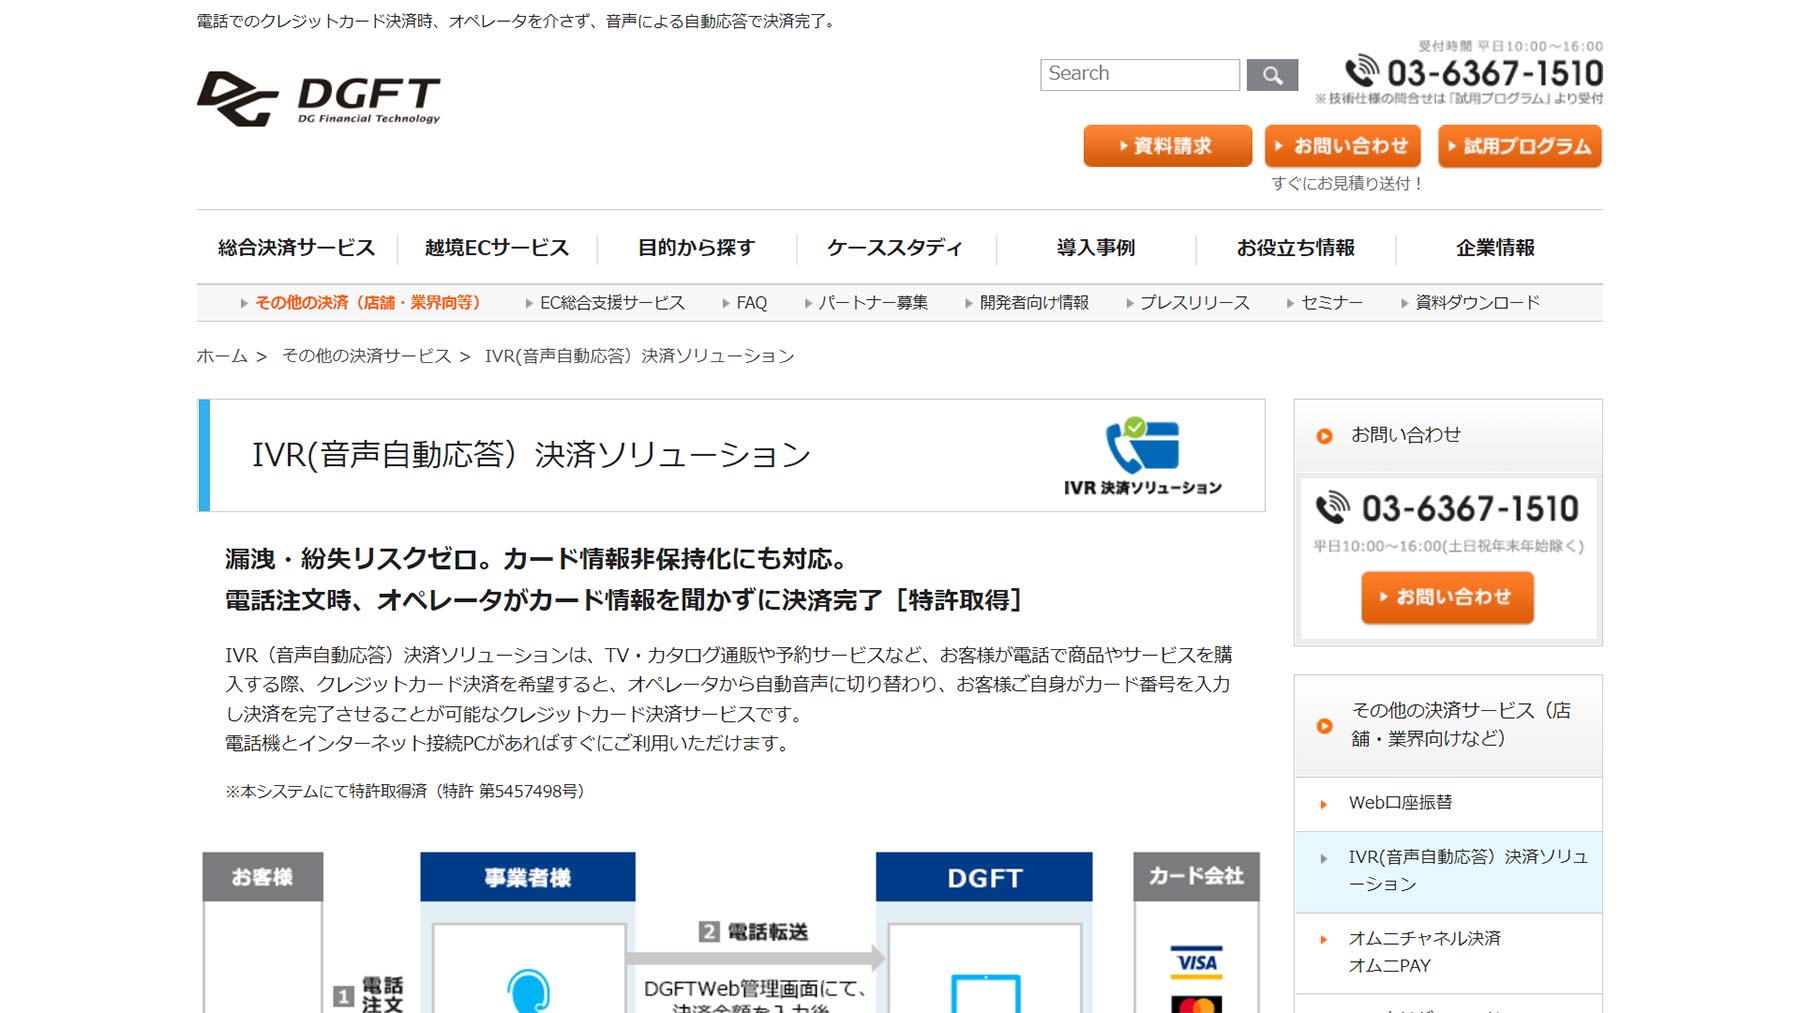Click the DGFT logo
Viewport: 1800px width, 1013px height.
pyautogui.click(x=318, y=98)
